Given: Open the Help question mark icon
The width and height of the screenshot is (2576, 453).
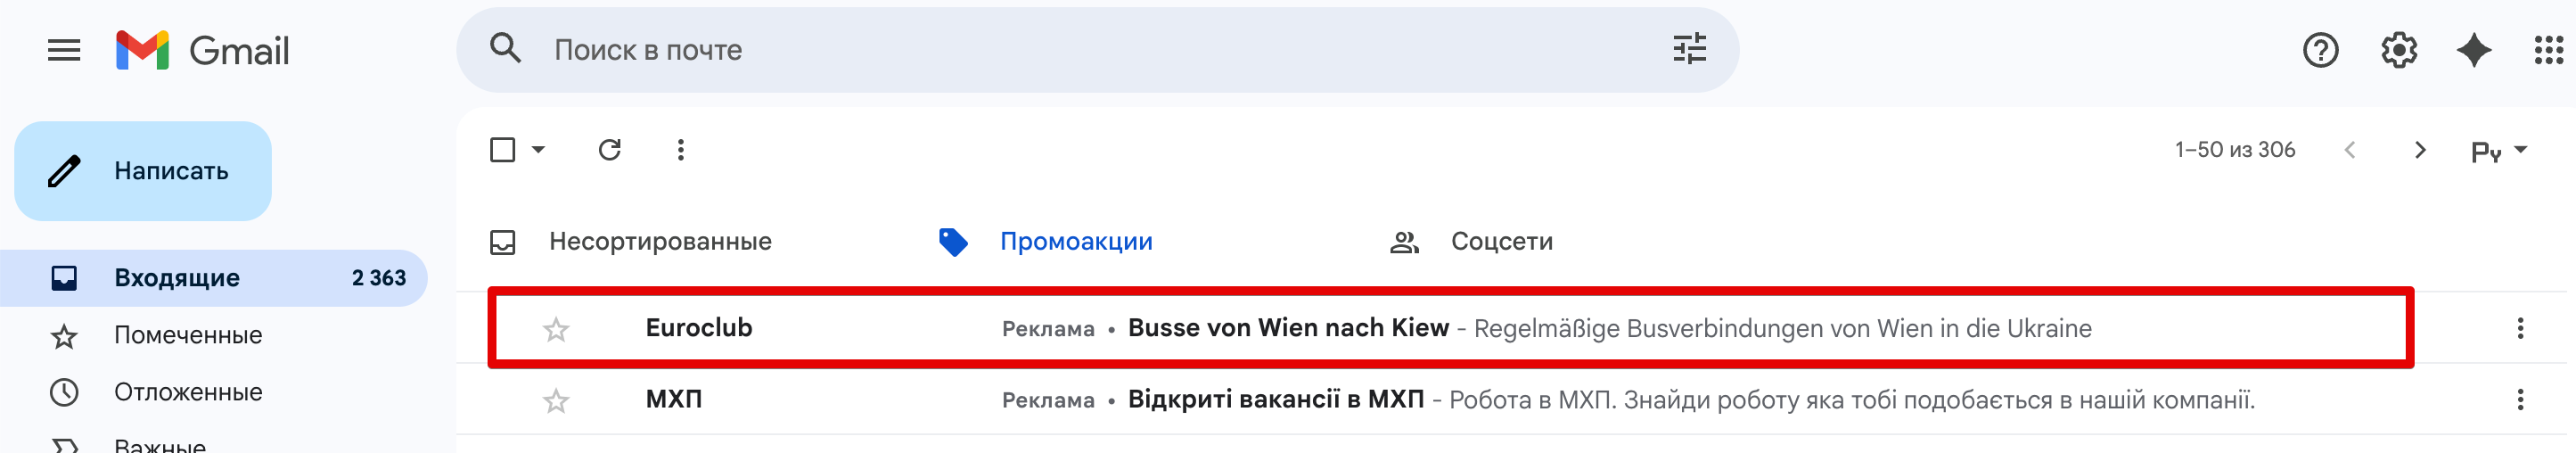Looking at the screenshot, I should (2320, 50).
